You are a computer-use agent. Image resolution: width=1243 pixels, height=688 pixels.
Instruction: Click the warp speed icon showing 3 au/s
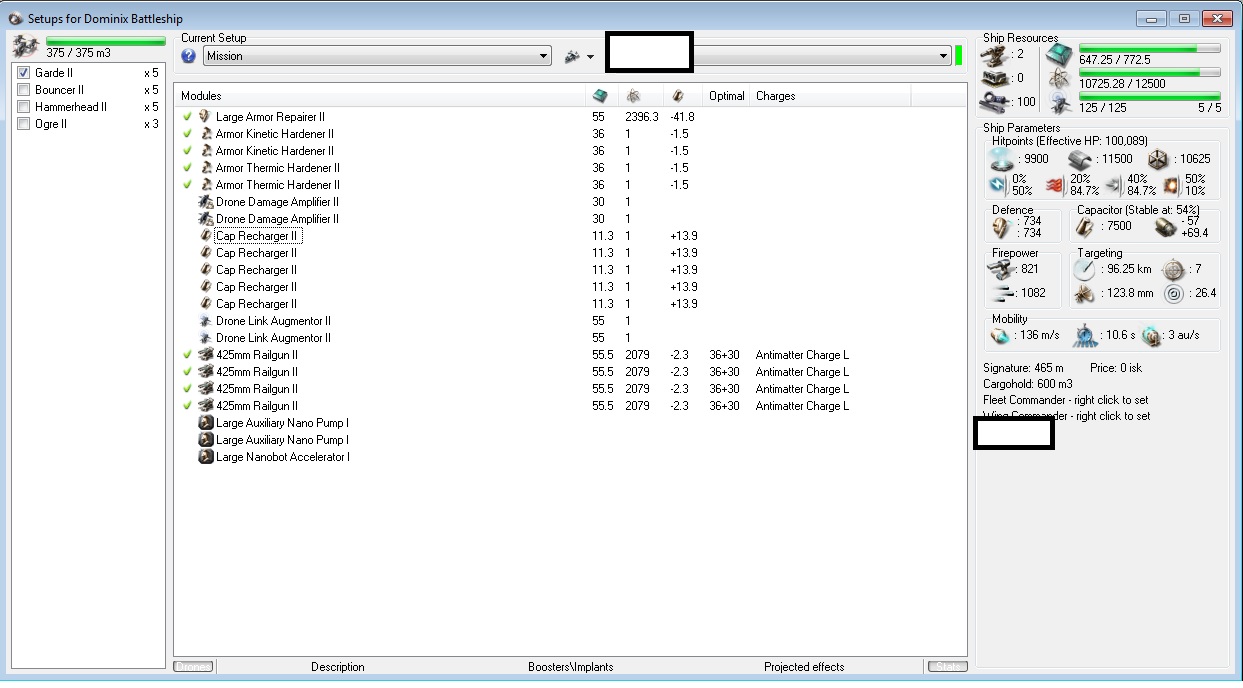pos(1152,336)
